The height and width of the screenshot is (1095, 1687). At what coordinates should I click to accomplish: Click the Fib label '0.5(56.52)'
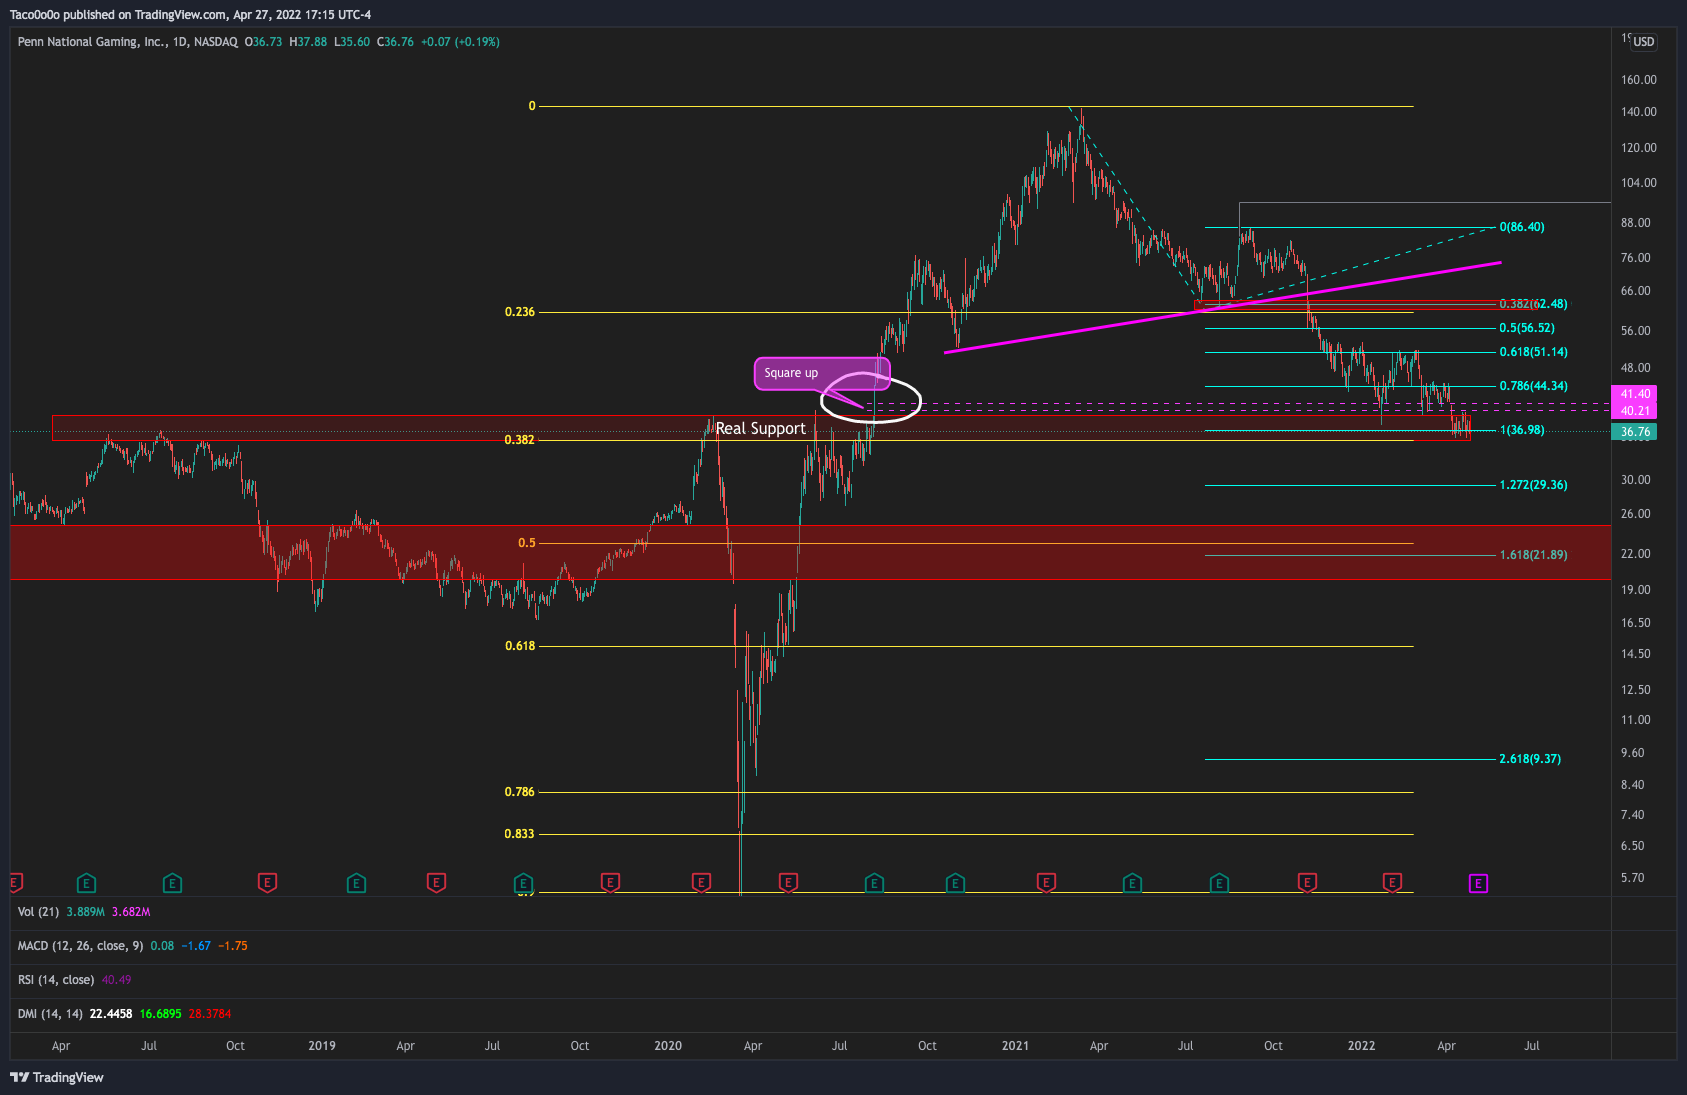pos(1526,328)
